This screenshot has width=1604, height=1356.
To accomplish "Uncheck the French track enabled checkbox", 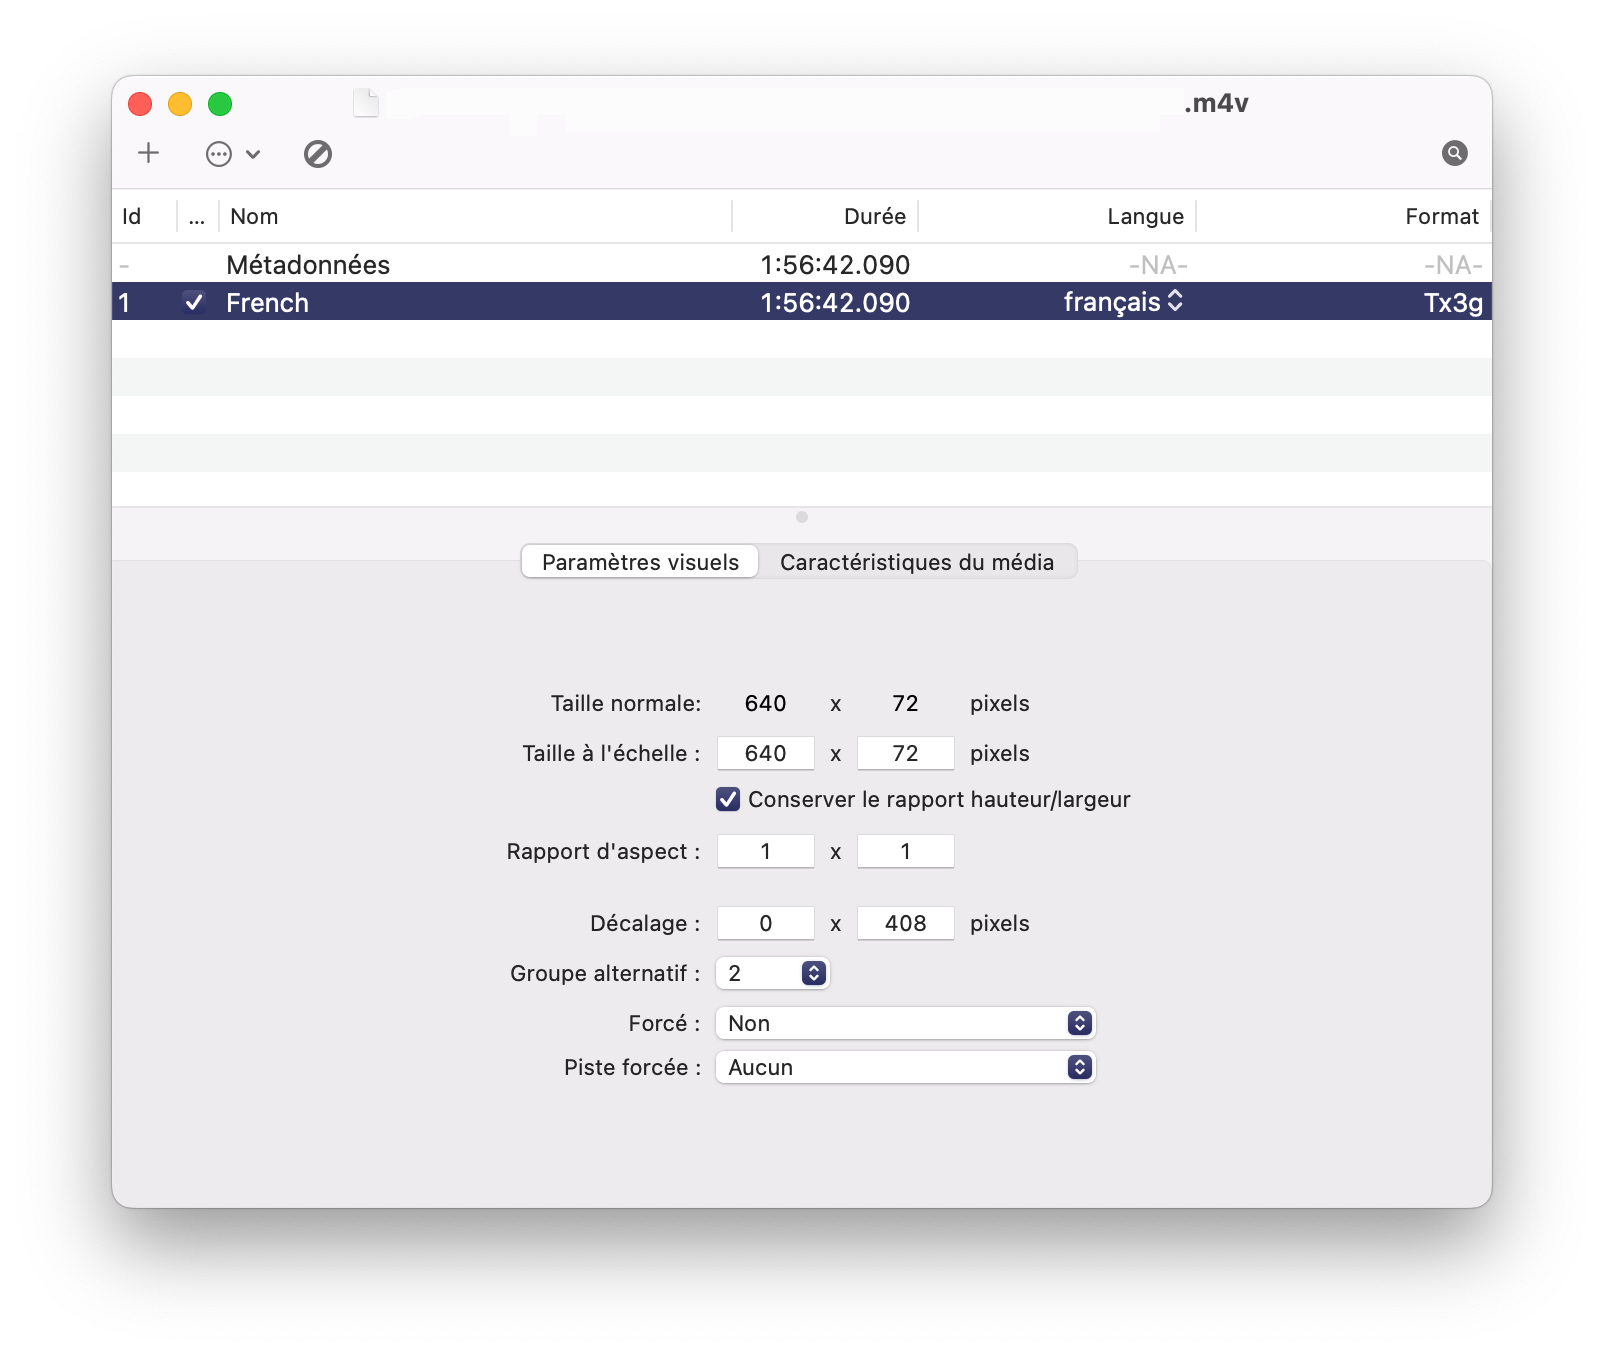I will pos(194,302).
